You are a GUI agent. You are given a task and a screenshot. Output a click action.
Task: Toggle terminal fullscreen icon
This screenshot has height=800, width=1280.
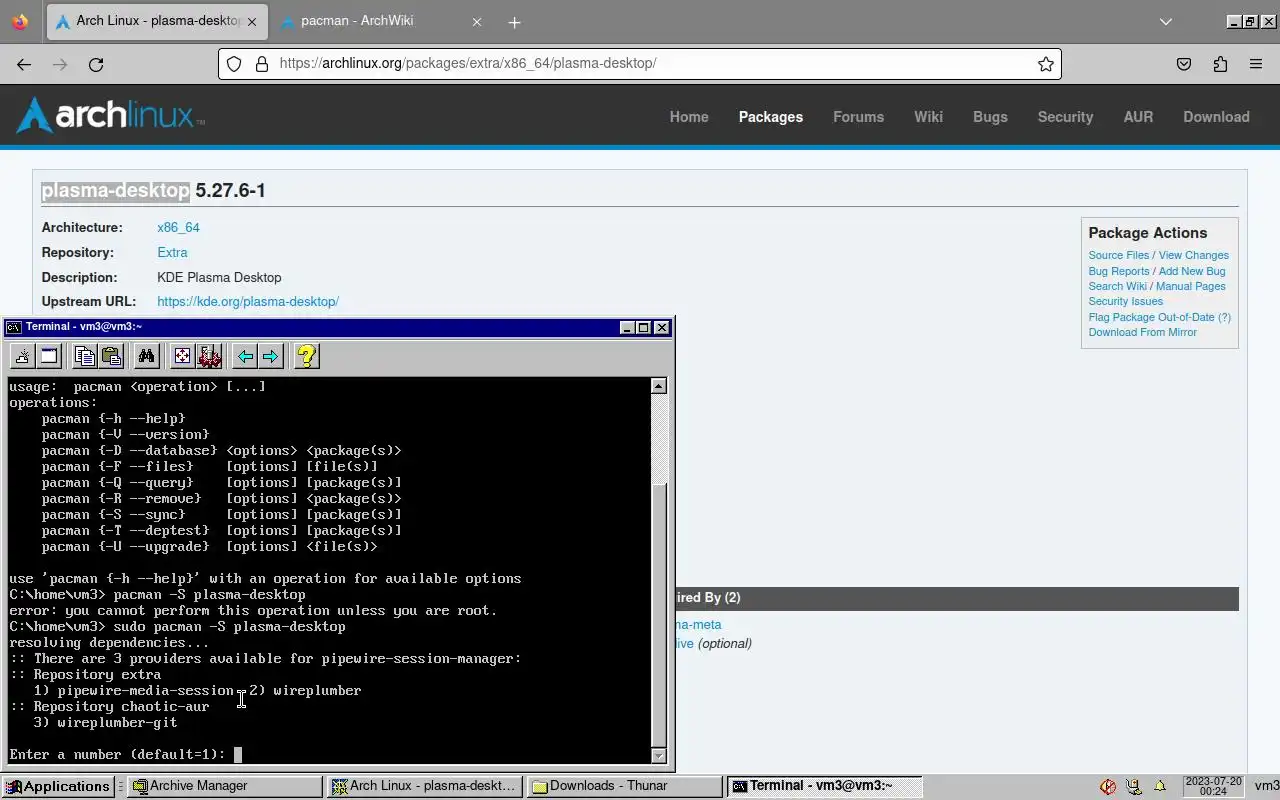click(x=182, y=356)
